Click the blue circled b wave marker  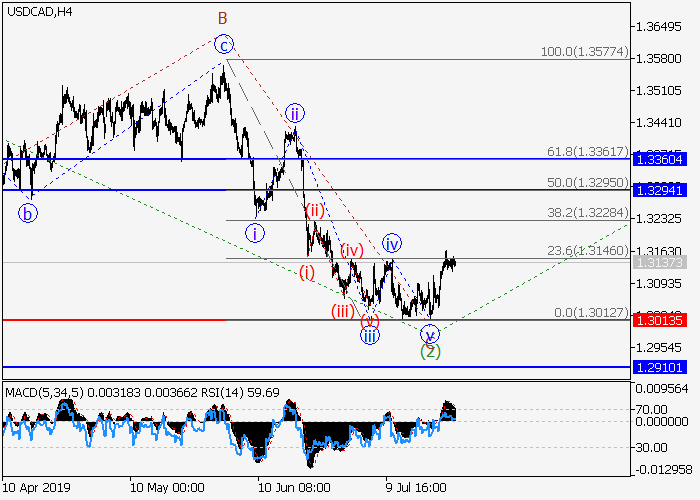(29, 213)
